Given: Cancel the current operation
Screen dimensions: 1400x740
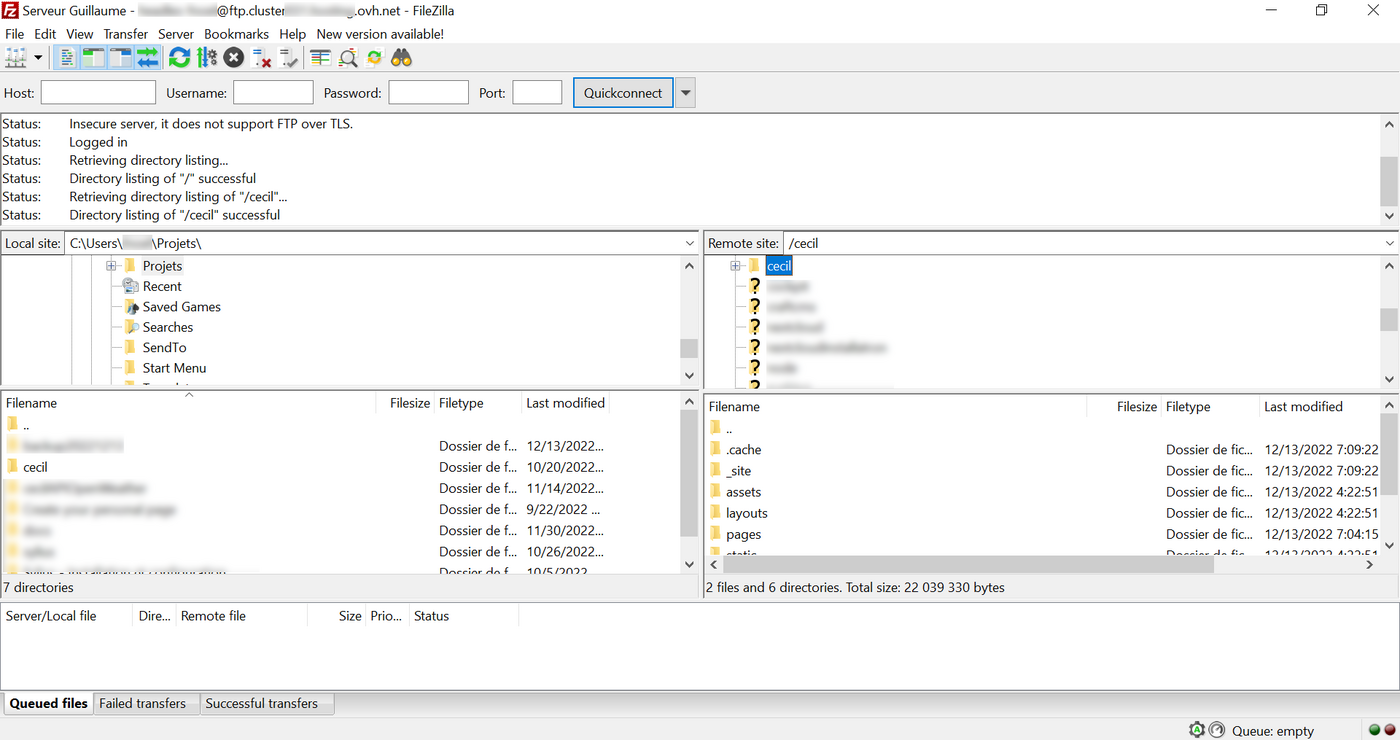Looking at the screenshot, I should (x=233, y=57).
